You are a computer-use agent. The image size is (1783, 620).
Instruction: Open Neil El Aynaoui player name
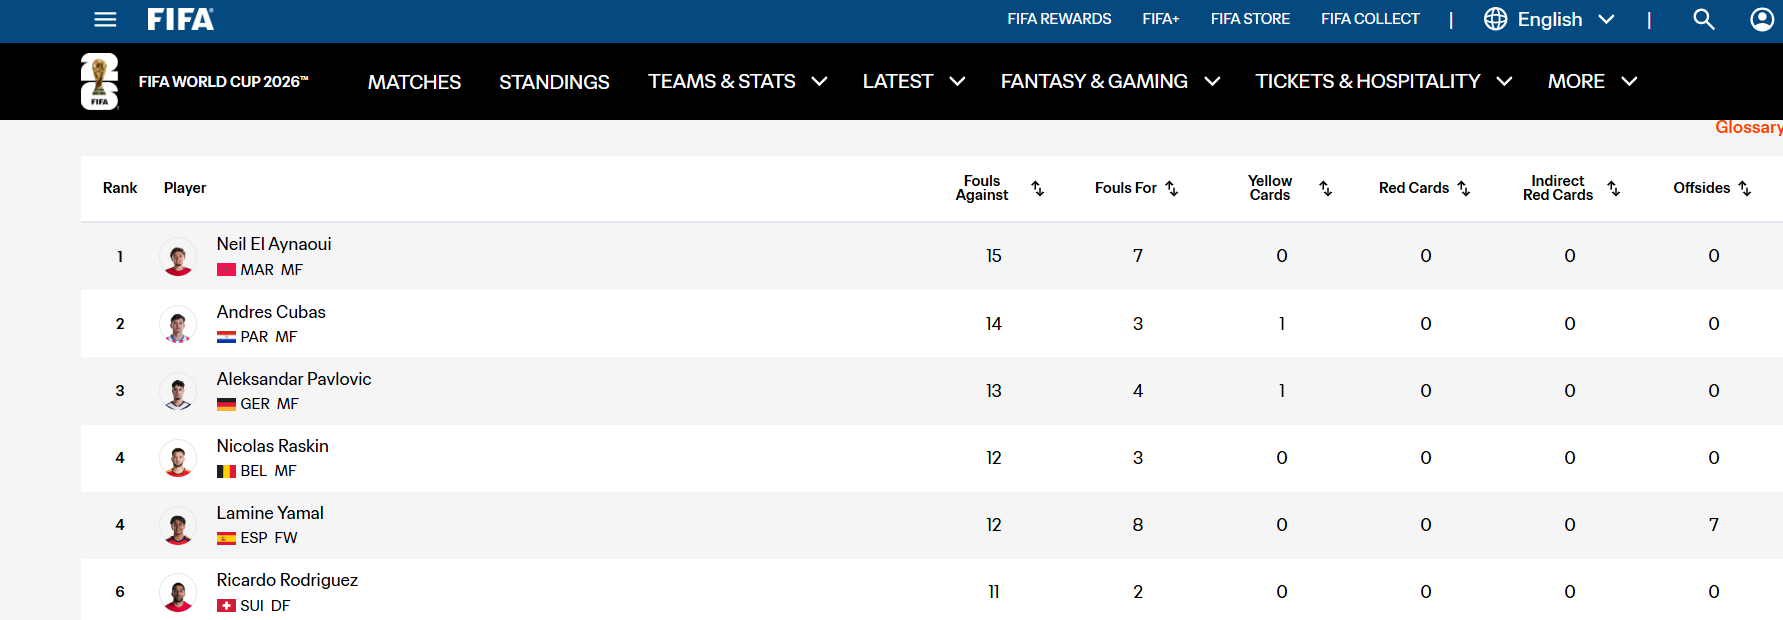[274, 244]
